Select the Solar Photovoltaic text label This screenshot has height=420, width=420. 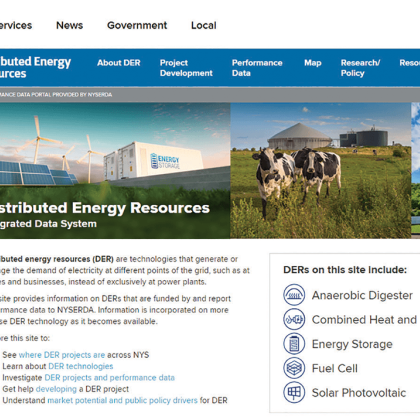pyautogui.click(x=359, y=393)
